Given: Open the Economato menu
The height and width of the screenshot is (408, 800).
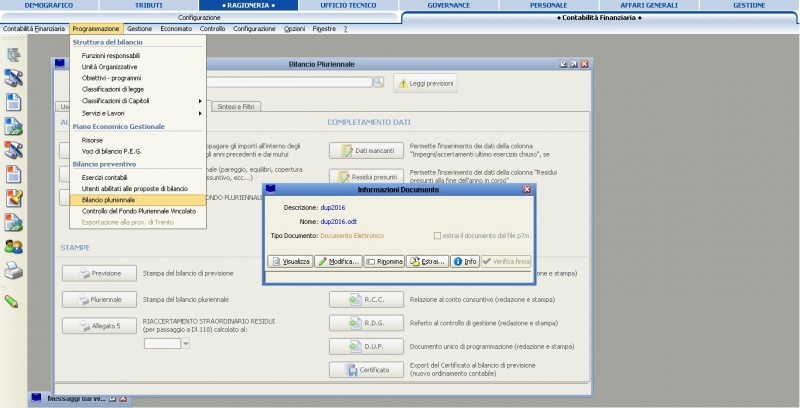Looking at the screenshot, I should (175, 29).
